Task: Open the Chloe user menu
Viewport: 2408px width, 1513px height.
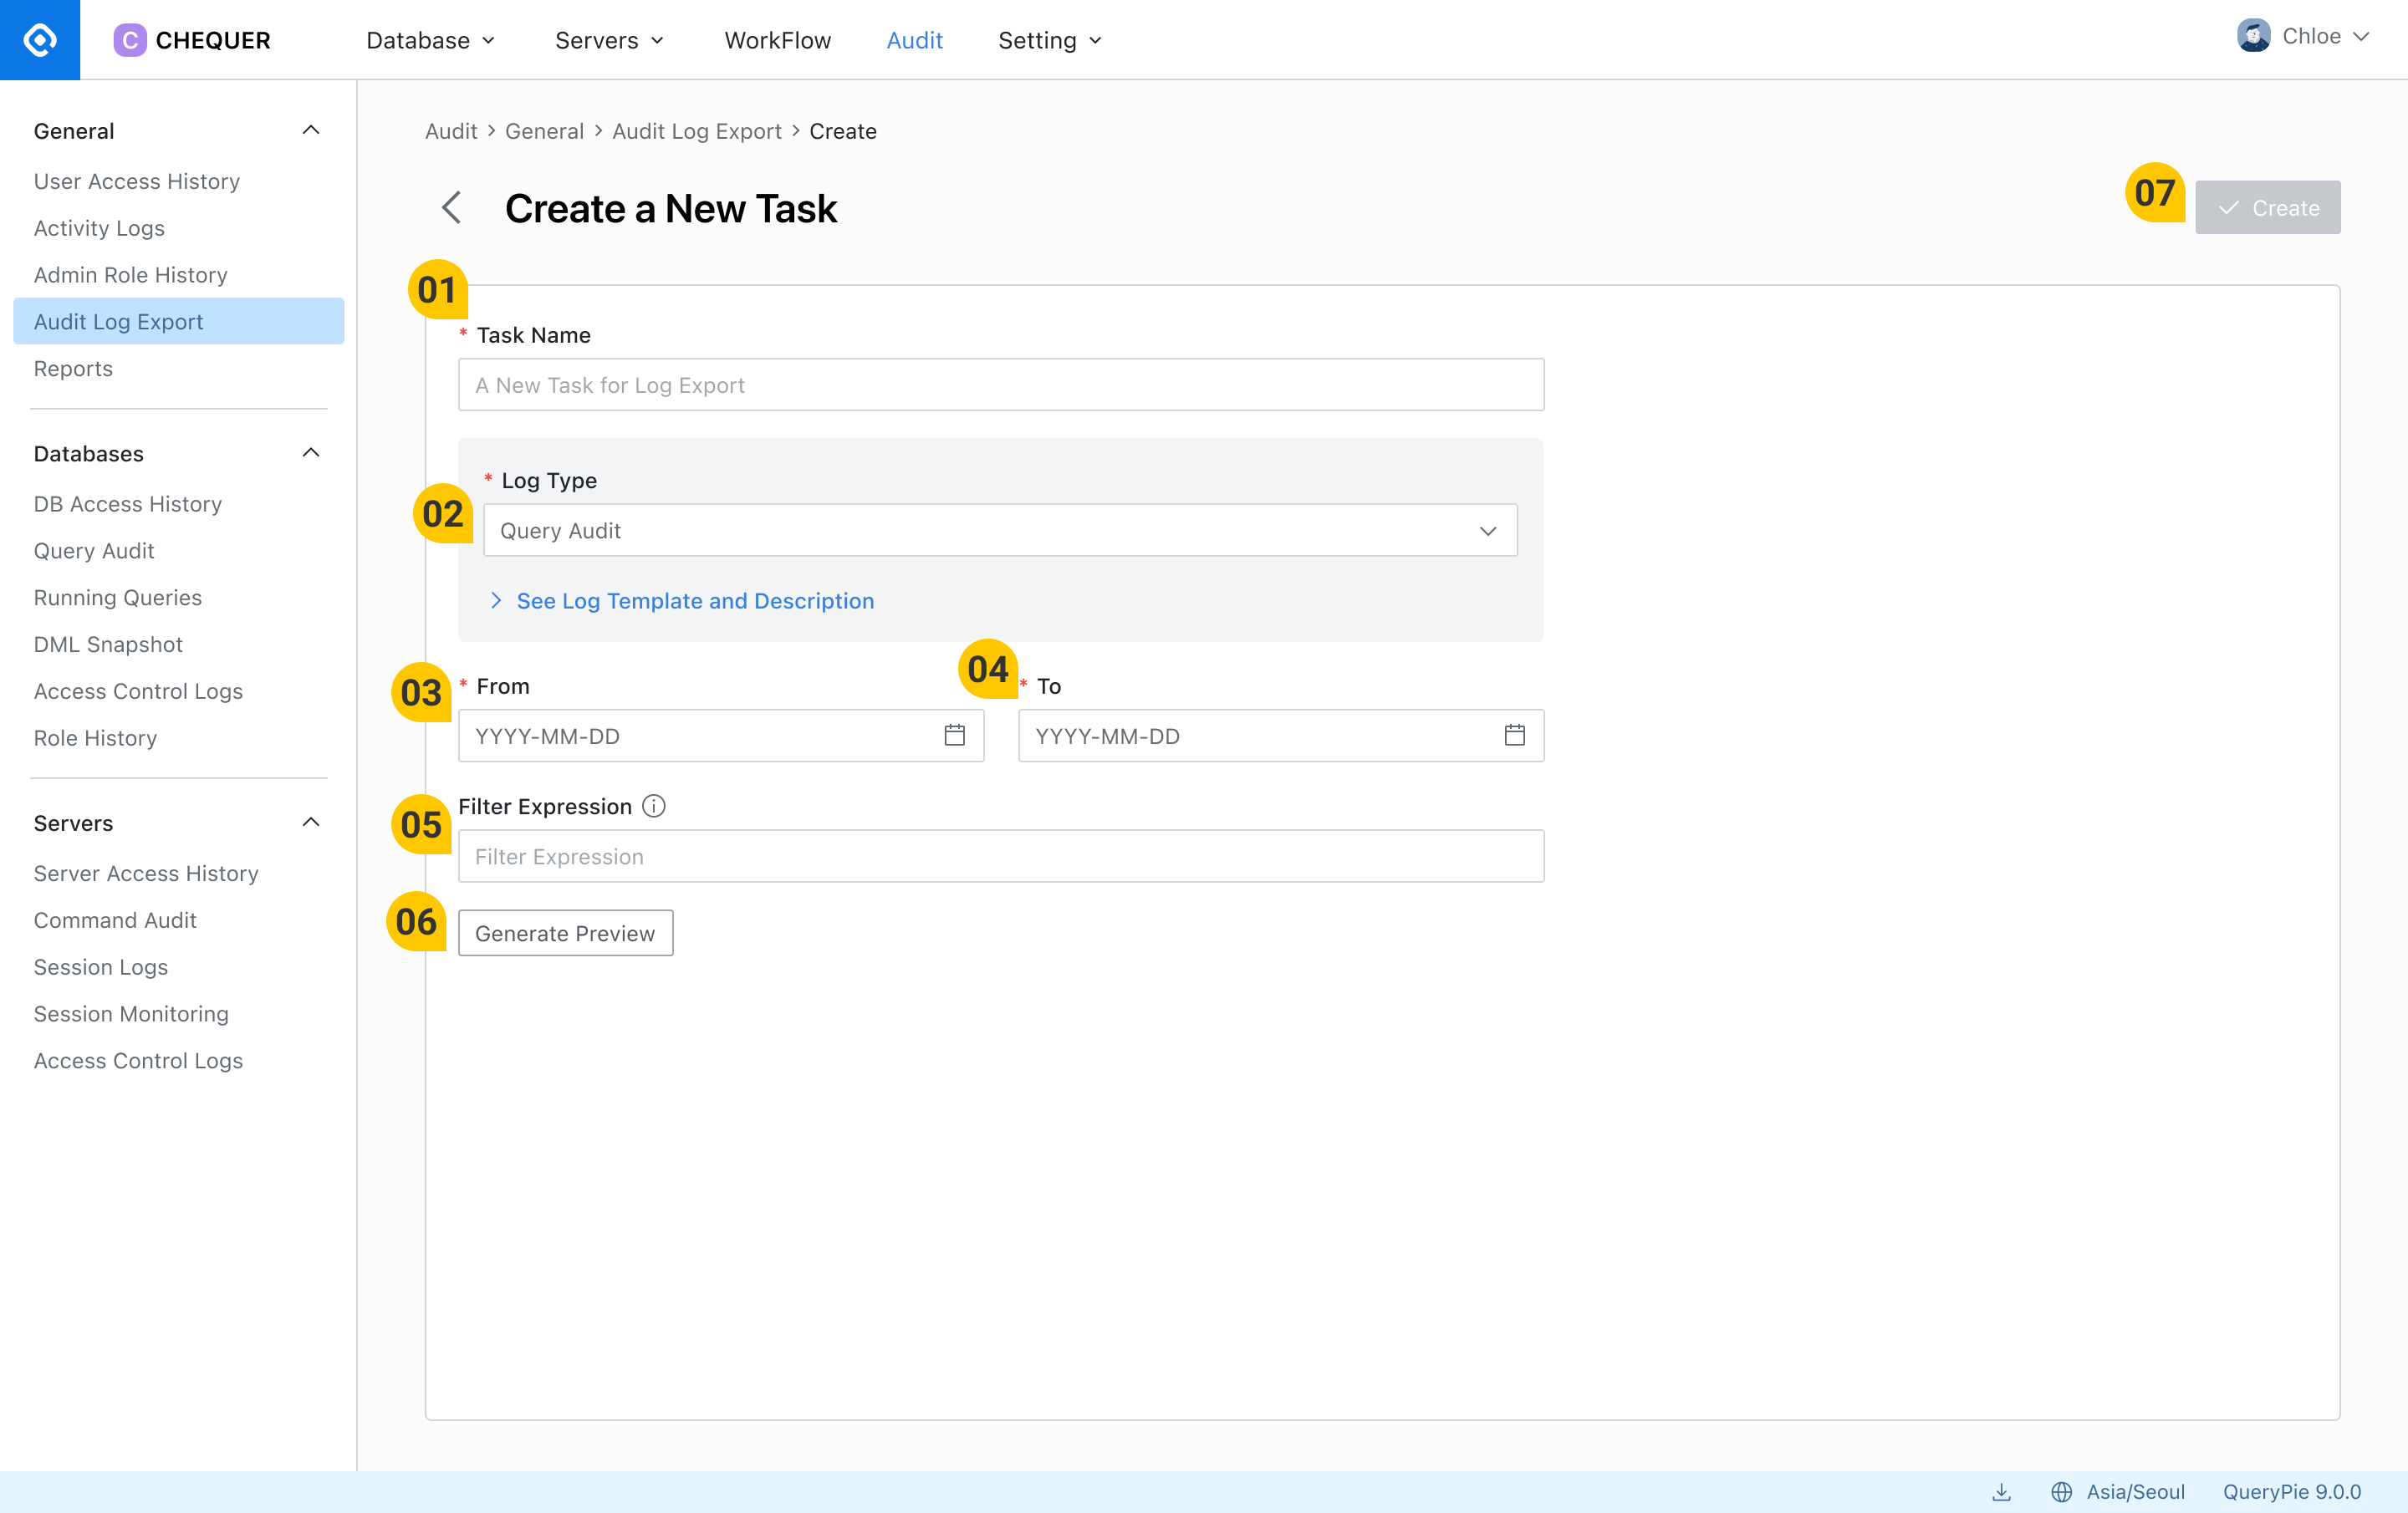Action: pos(2303,36)
